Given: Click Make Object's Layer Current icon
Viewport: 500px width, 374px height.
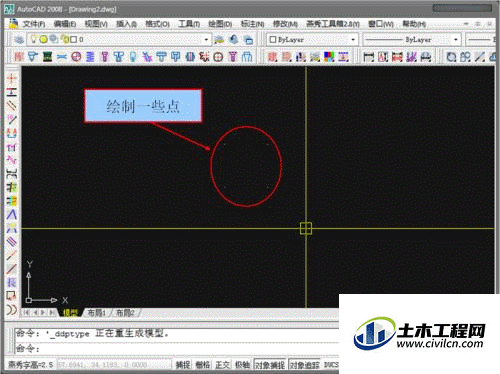Looking at the screenshot, I should coord(219,40).
